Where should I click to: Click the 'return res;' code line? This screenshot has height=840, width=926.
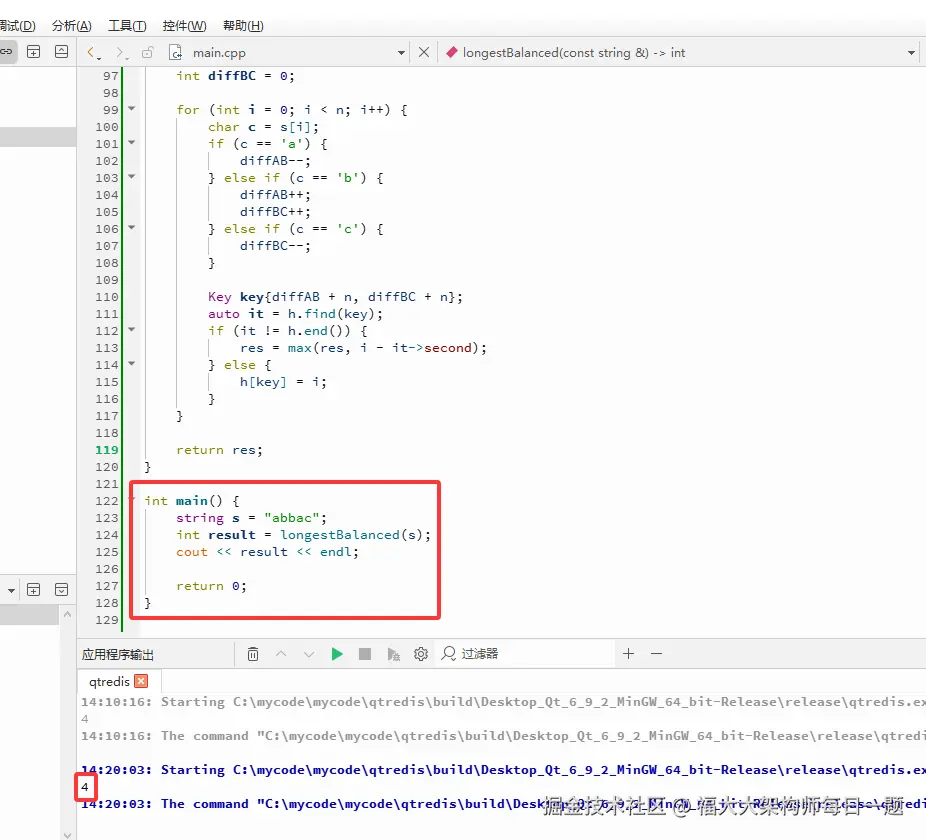[219, 450]
